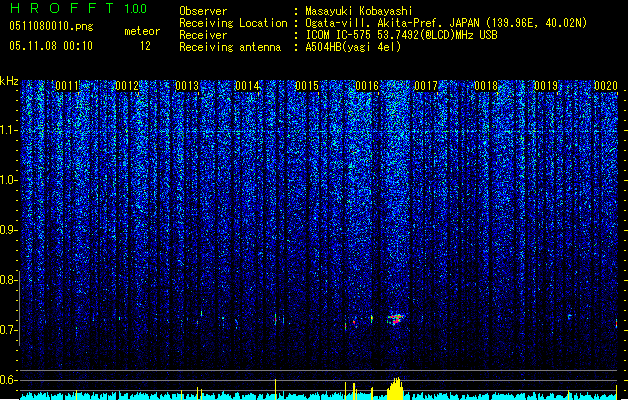Click the 0019 time marker
Image resolution: width=629 pixels, height=400 pixels.
[x=546, y=86]
